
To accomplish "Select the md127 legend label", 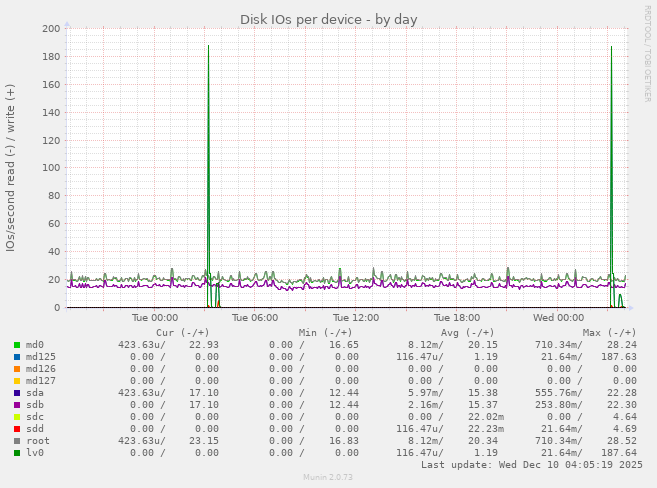I will [41, 381].
